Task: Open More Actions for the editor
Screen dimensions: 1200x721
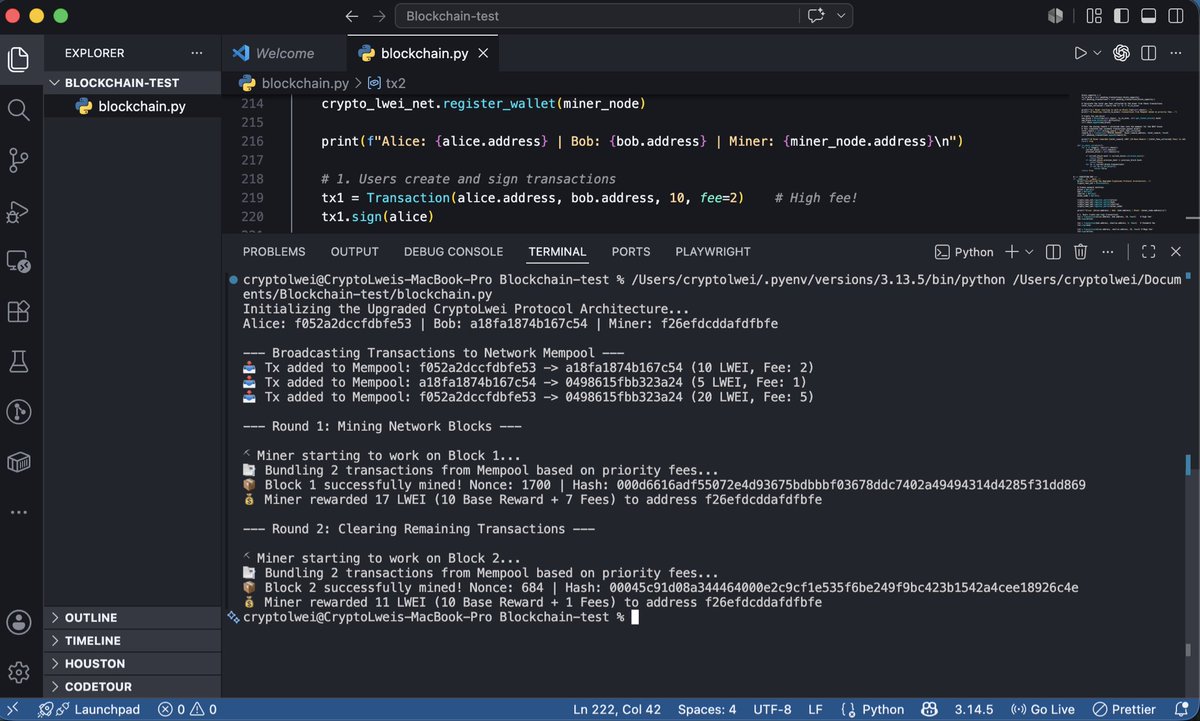Action: [x=1178, y=53]
